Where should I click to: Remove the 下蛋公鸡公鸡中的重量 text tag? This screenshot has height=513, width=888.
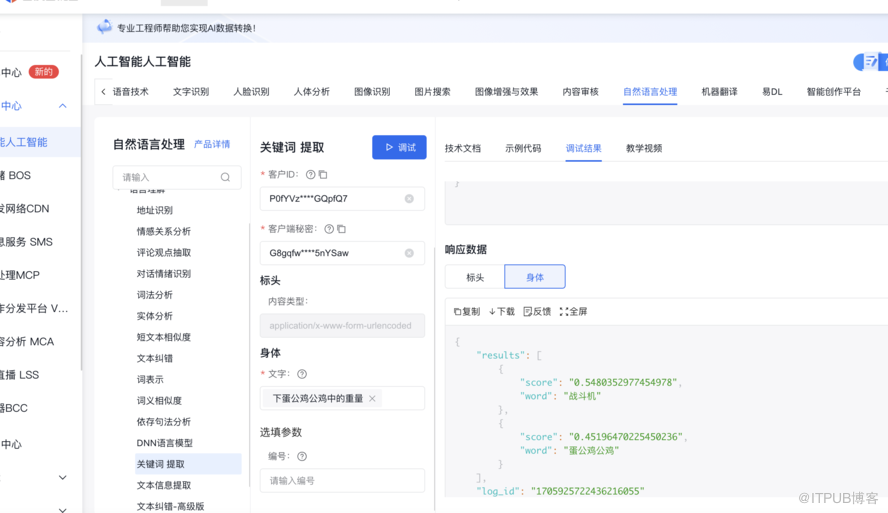372,398
